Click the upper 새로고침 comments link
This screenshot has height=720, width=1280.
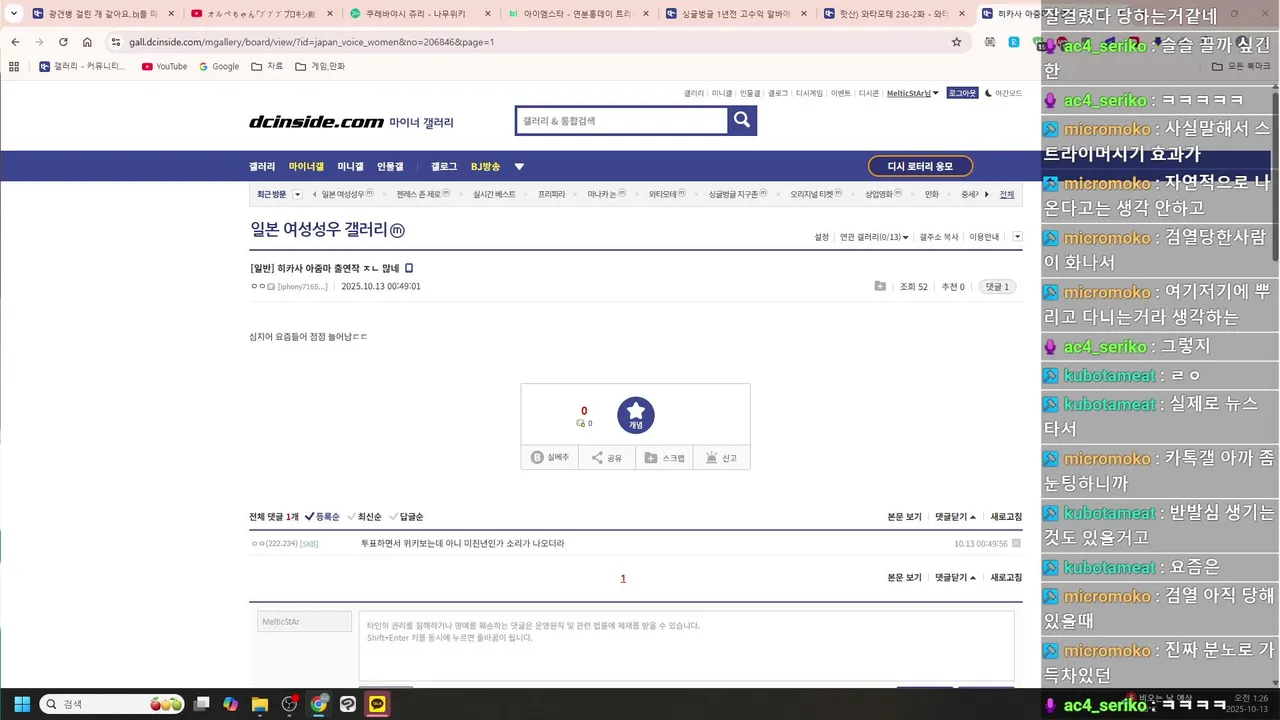tap(1006, 517)
